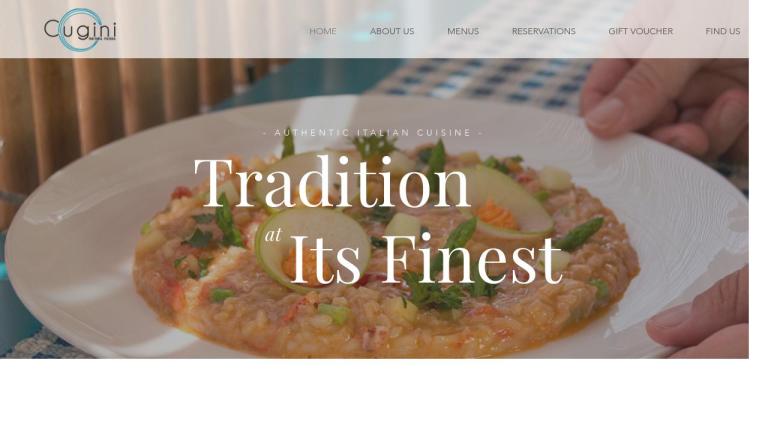
Task: Click the asparagus spear right of 'Finest'
Action: tap(579, 234)
